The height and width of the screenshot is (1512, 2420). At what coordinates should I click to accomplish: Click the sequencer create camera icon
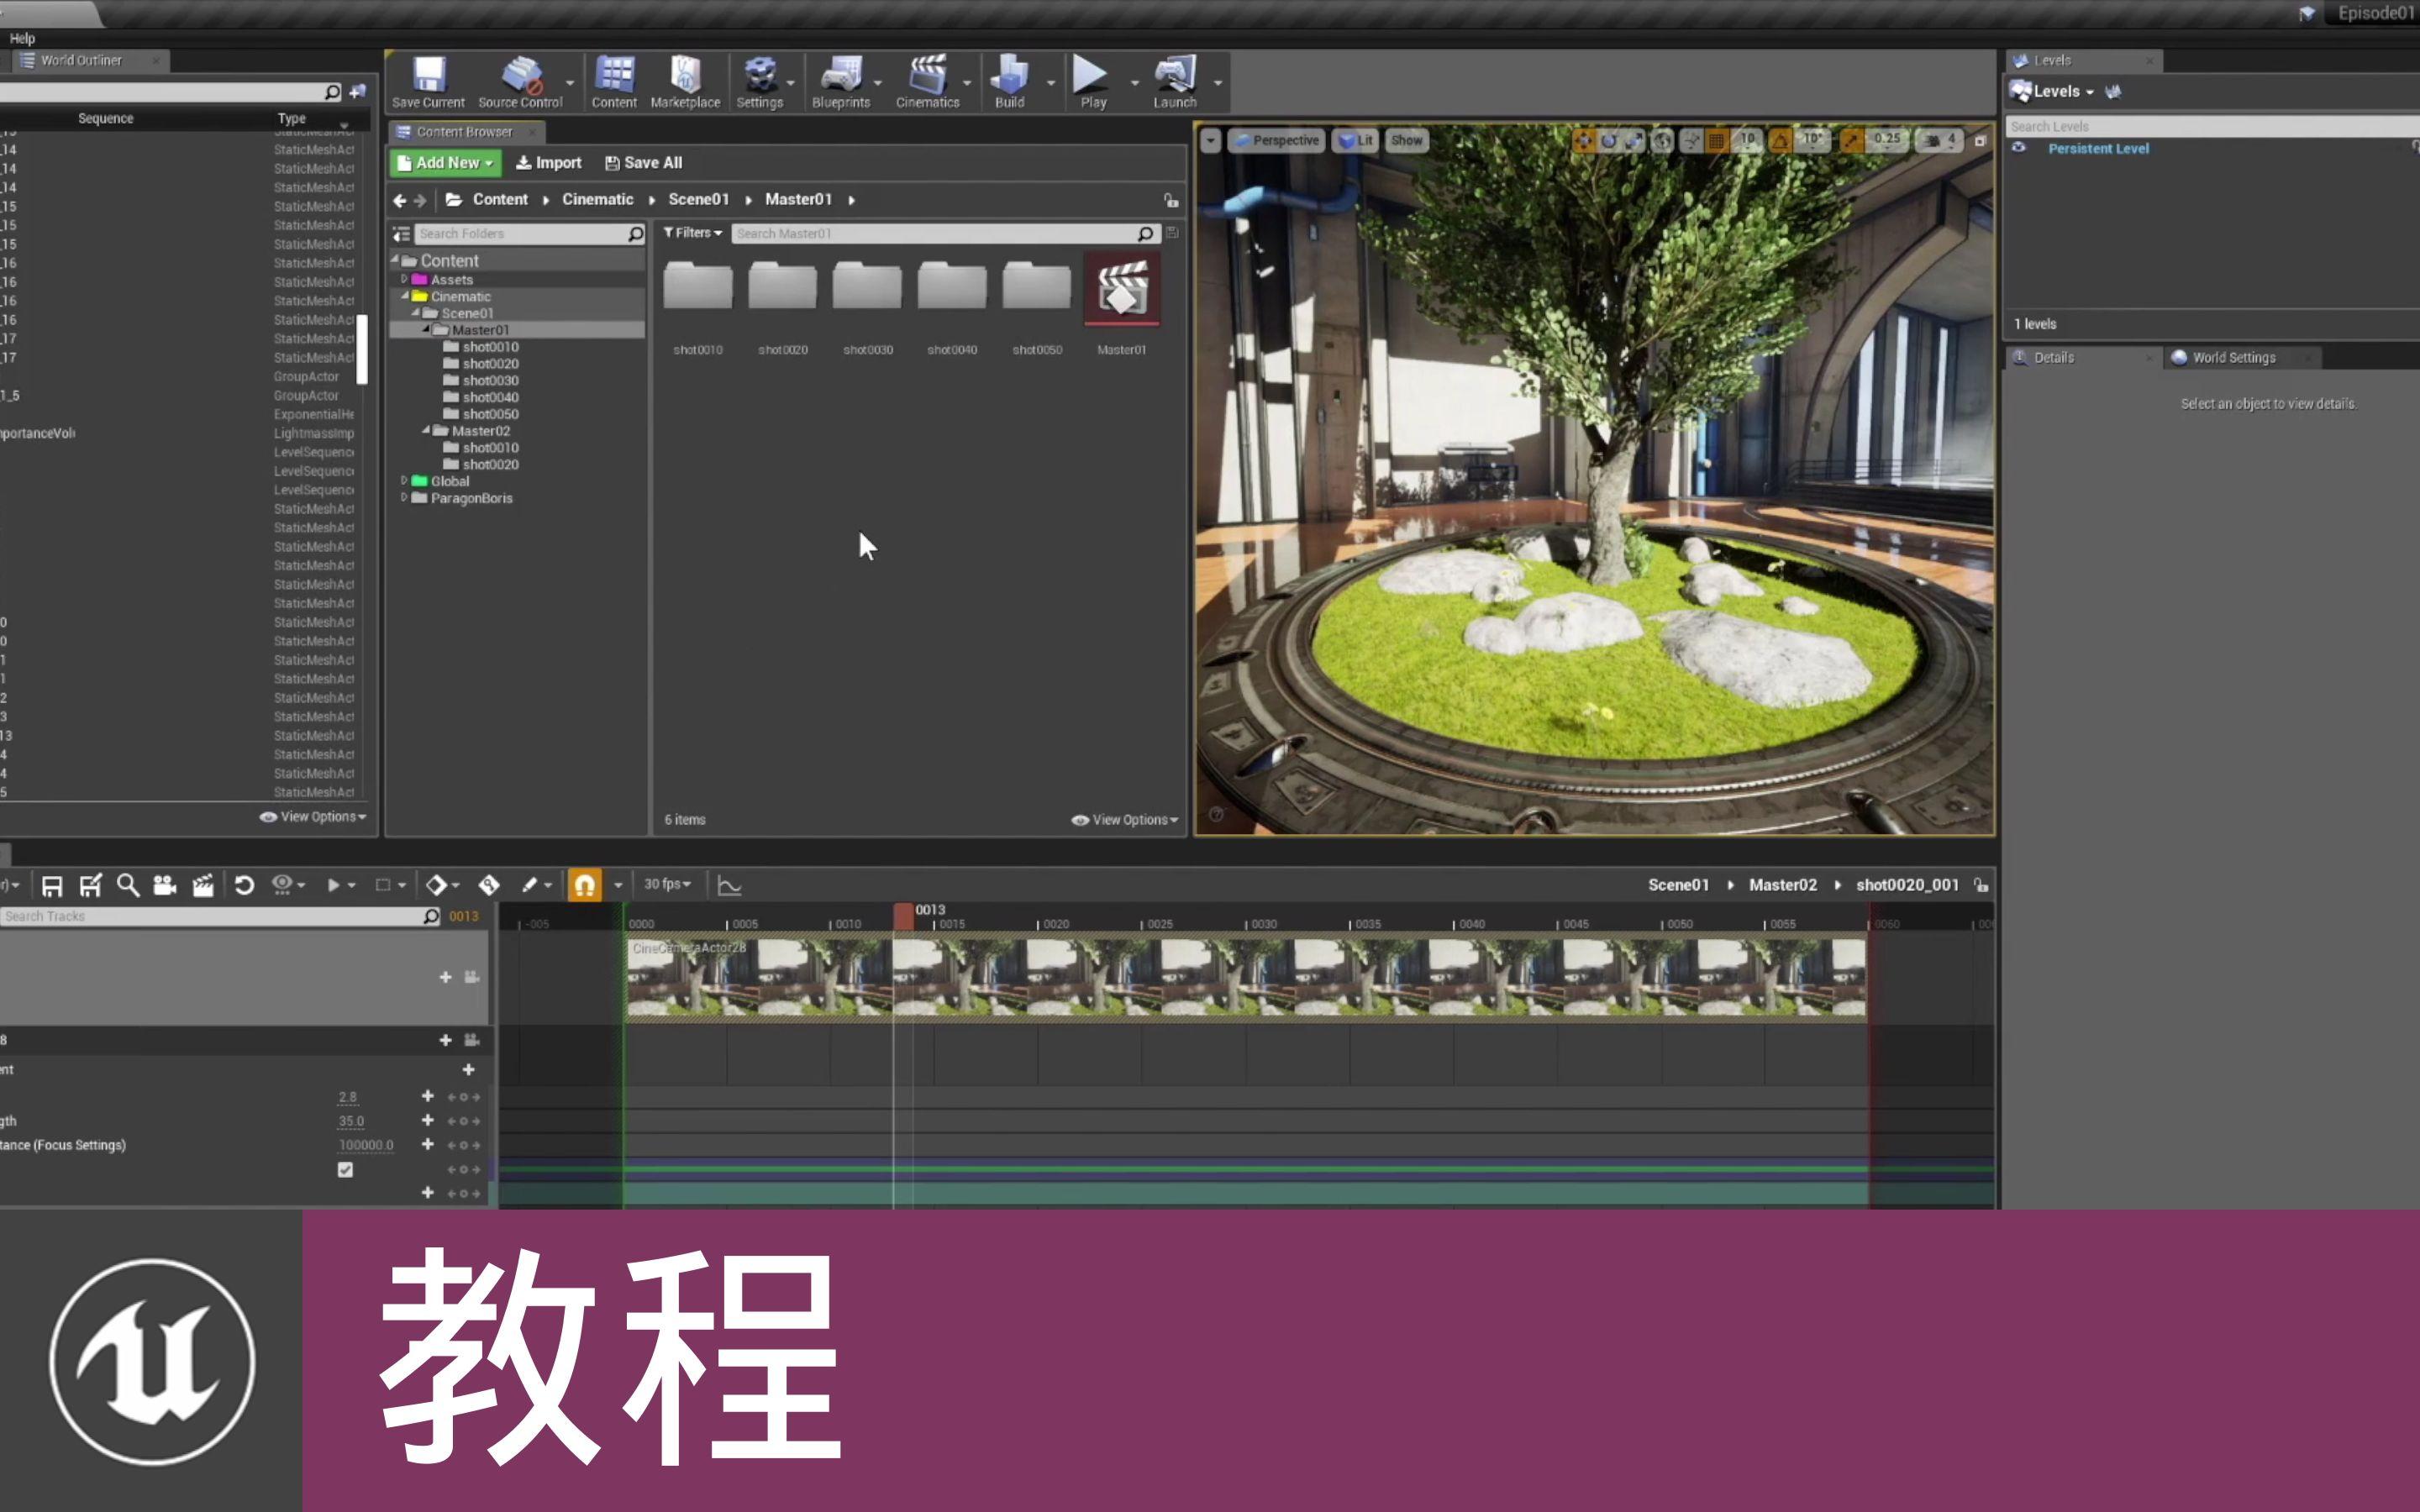[x=165, y=885]
